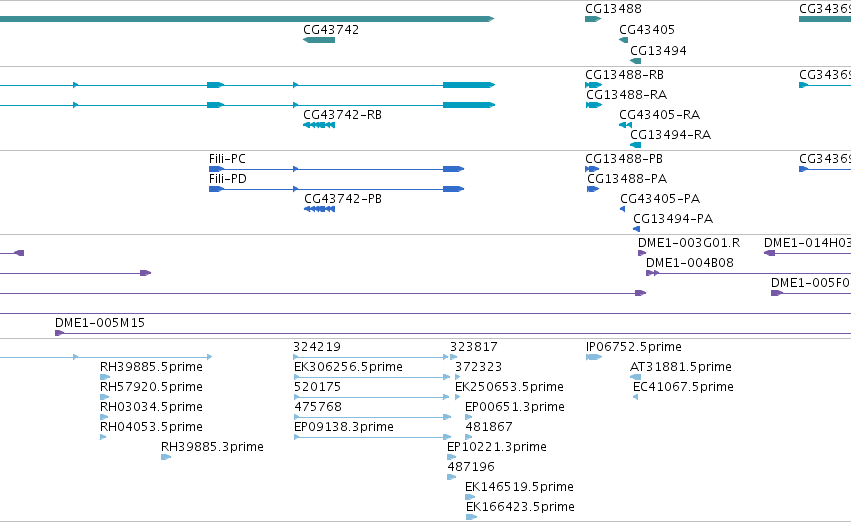Click the CG13488-PB protein label

[x=624, y=158]
